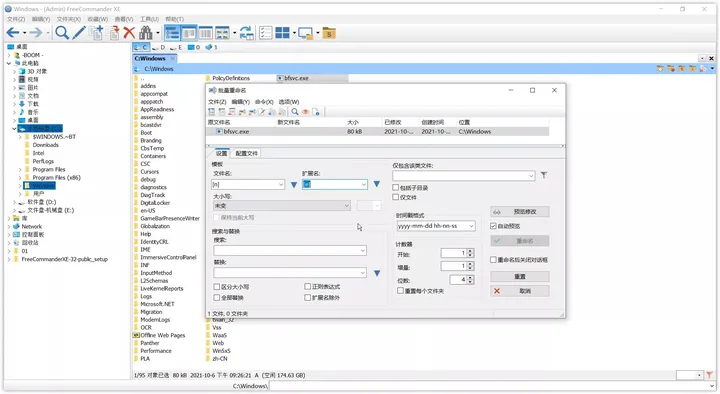This screenshot has height=394, width=720.
Task: Click into the 仅包含该类文件 input field
Action: coord(463,175)
